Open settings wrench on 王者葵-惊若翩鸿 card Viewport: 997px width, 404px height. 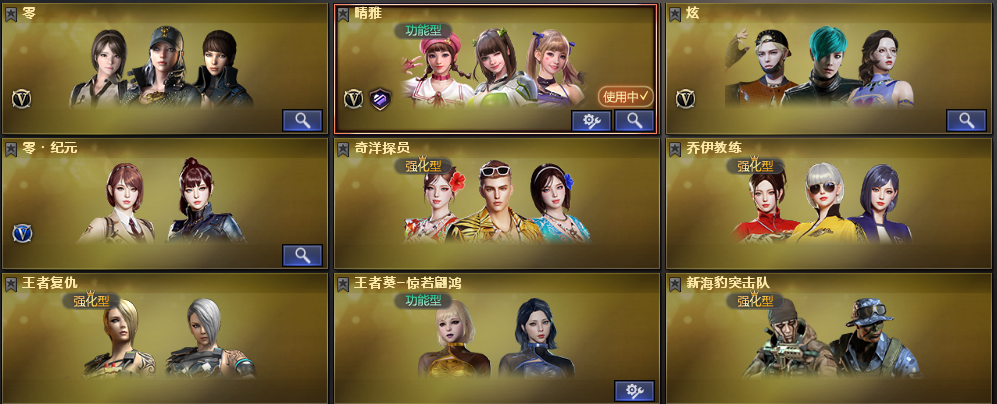coord(634,390)
